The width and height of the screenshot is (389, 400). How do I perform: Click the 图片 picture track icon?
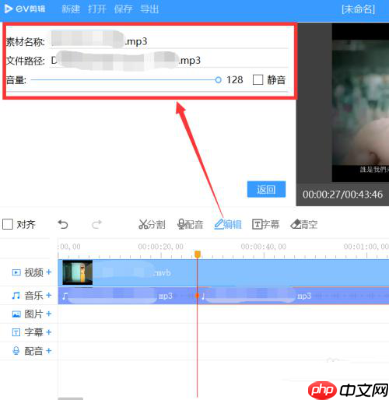(x=16, y=314)
